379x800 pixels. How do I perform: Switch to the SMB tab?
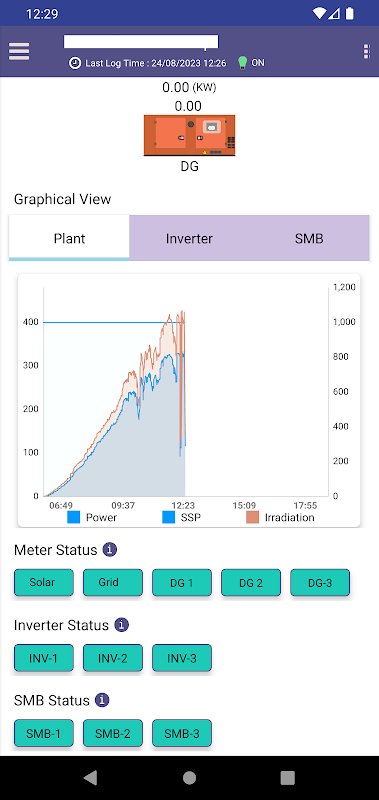309,238
